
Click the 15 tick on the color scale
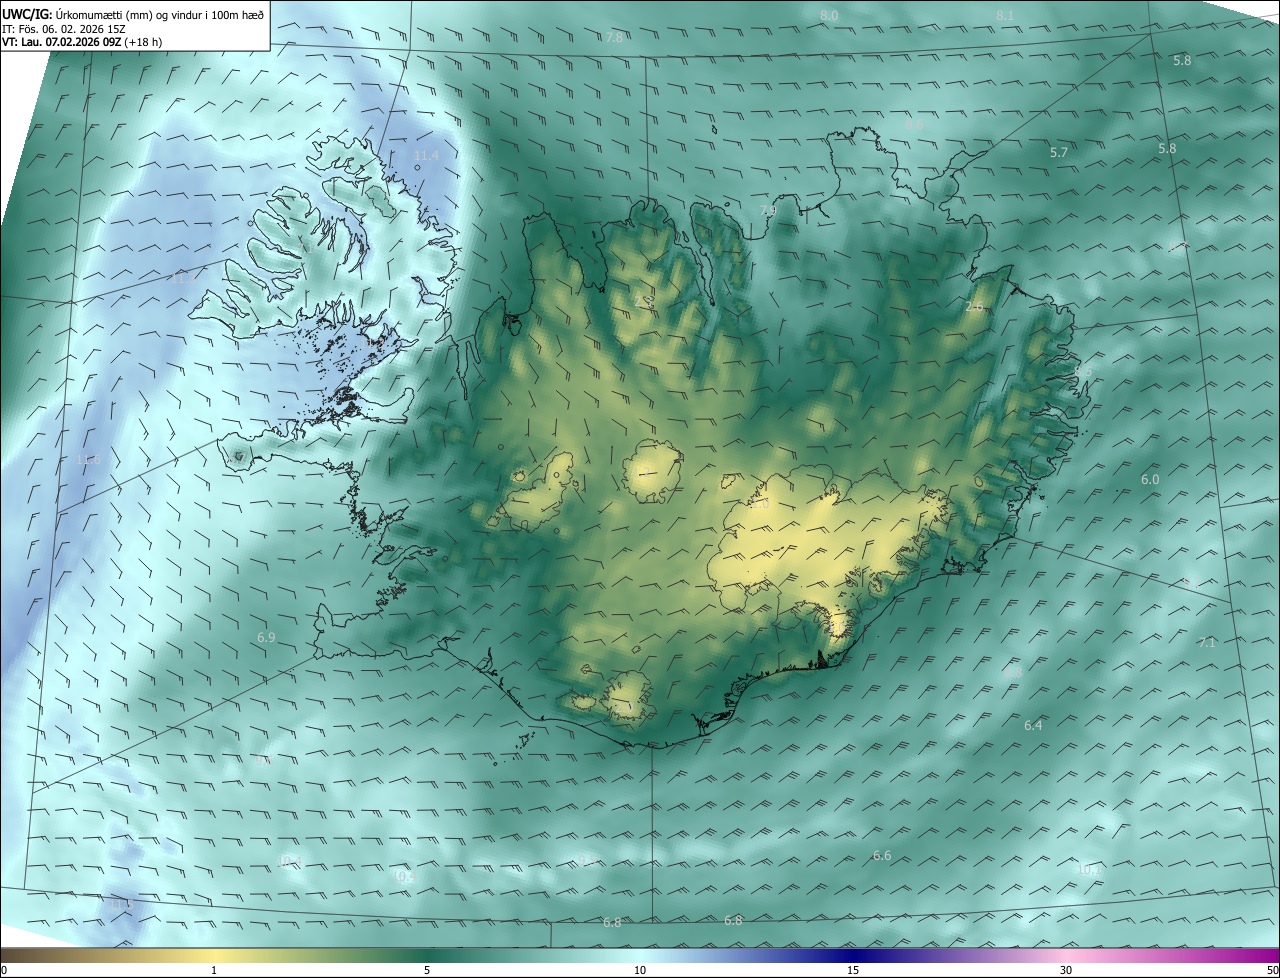[853, 970]
